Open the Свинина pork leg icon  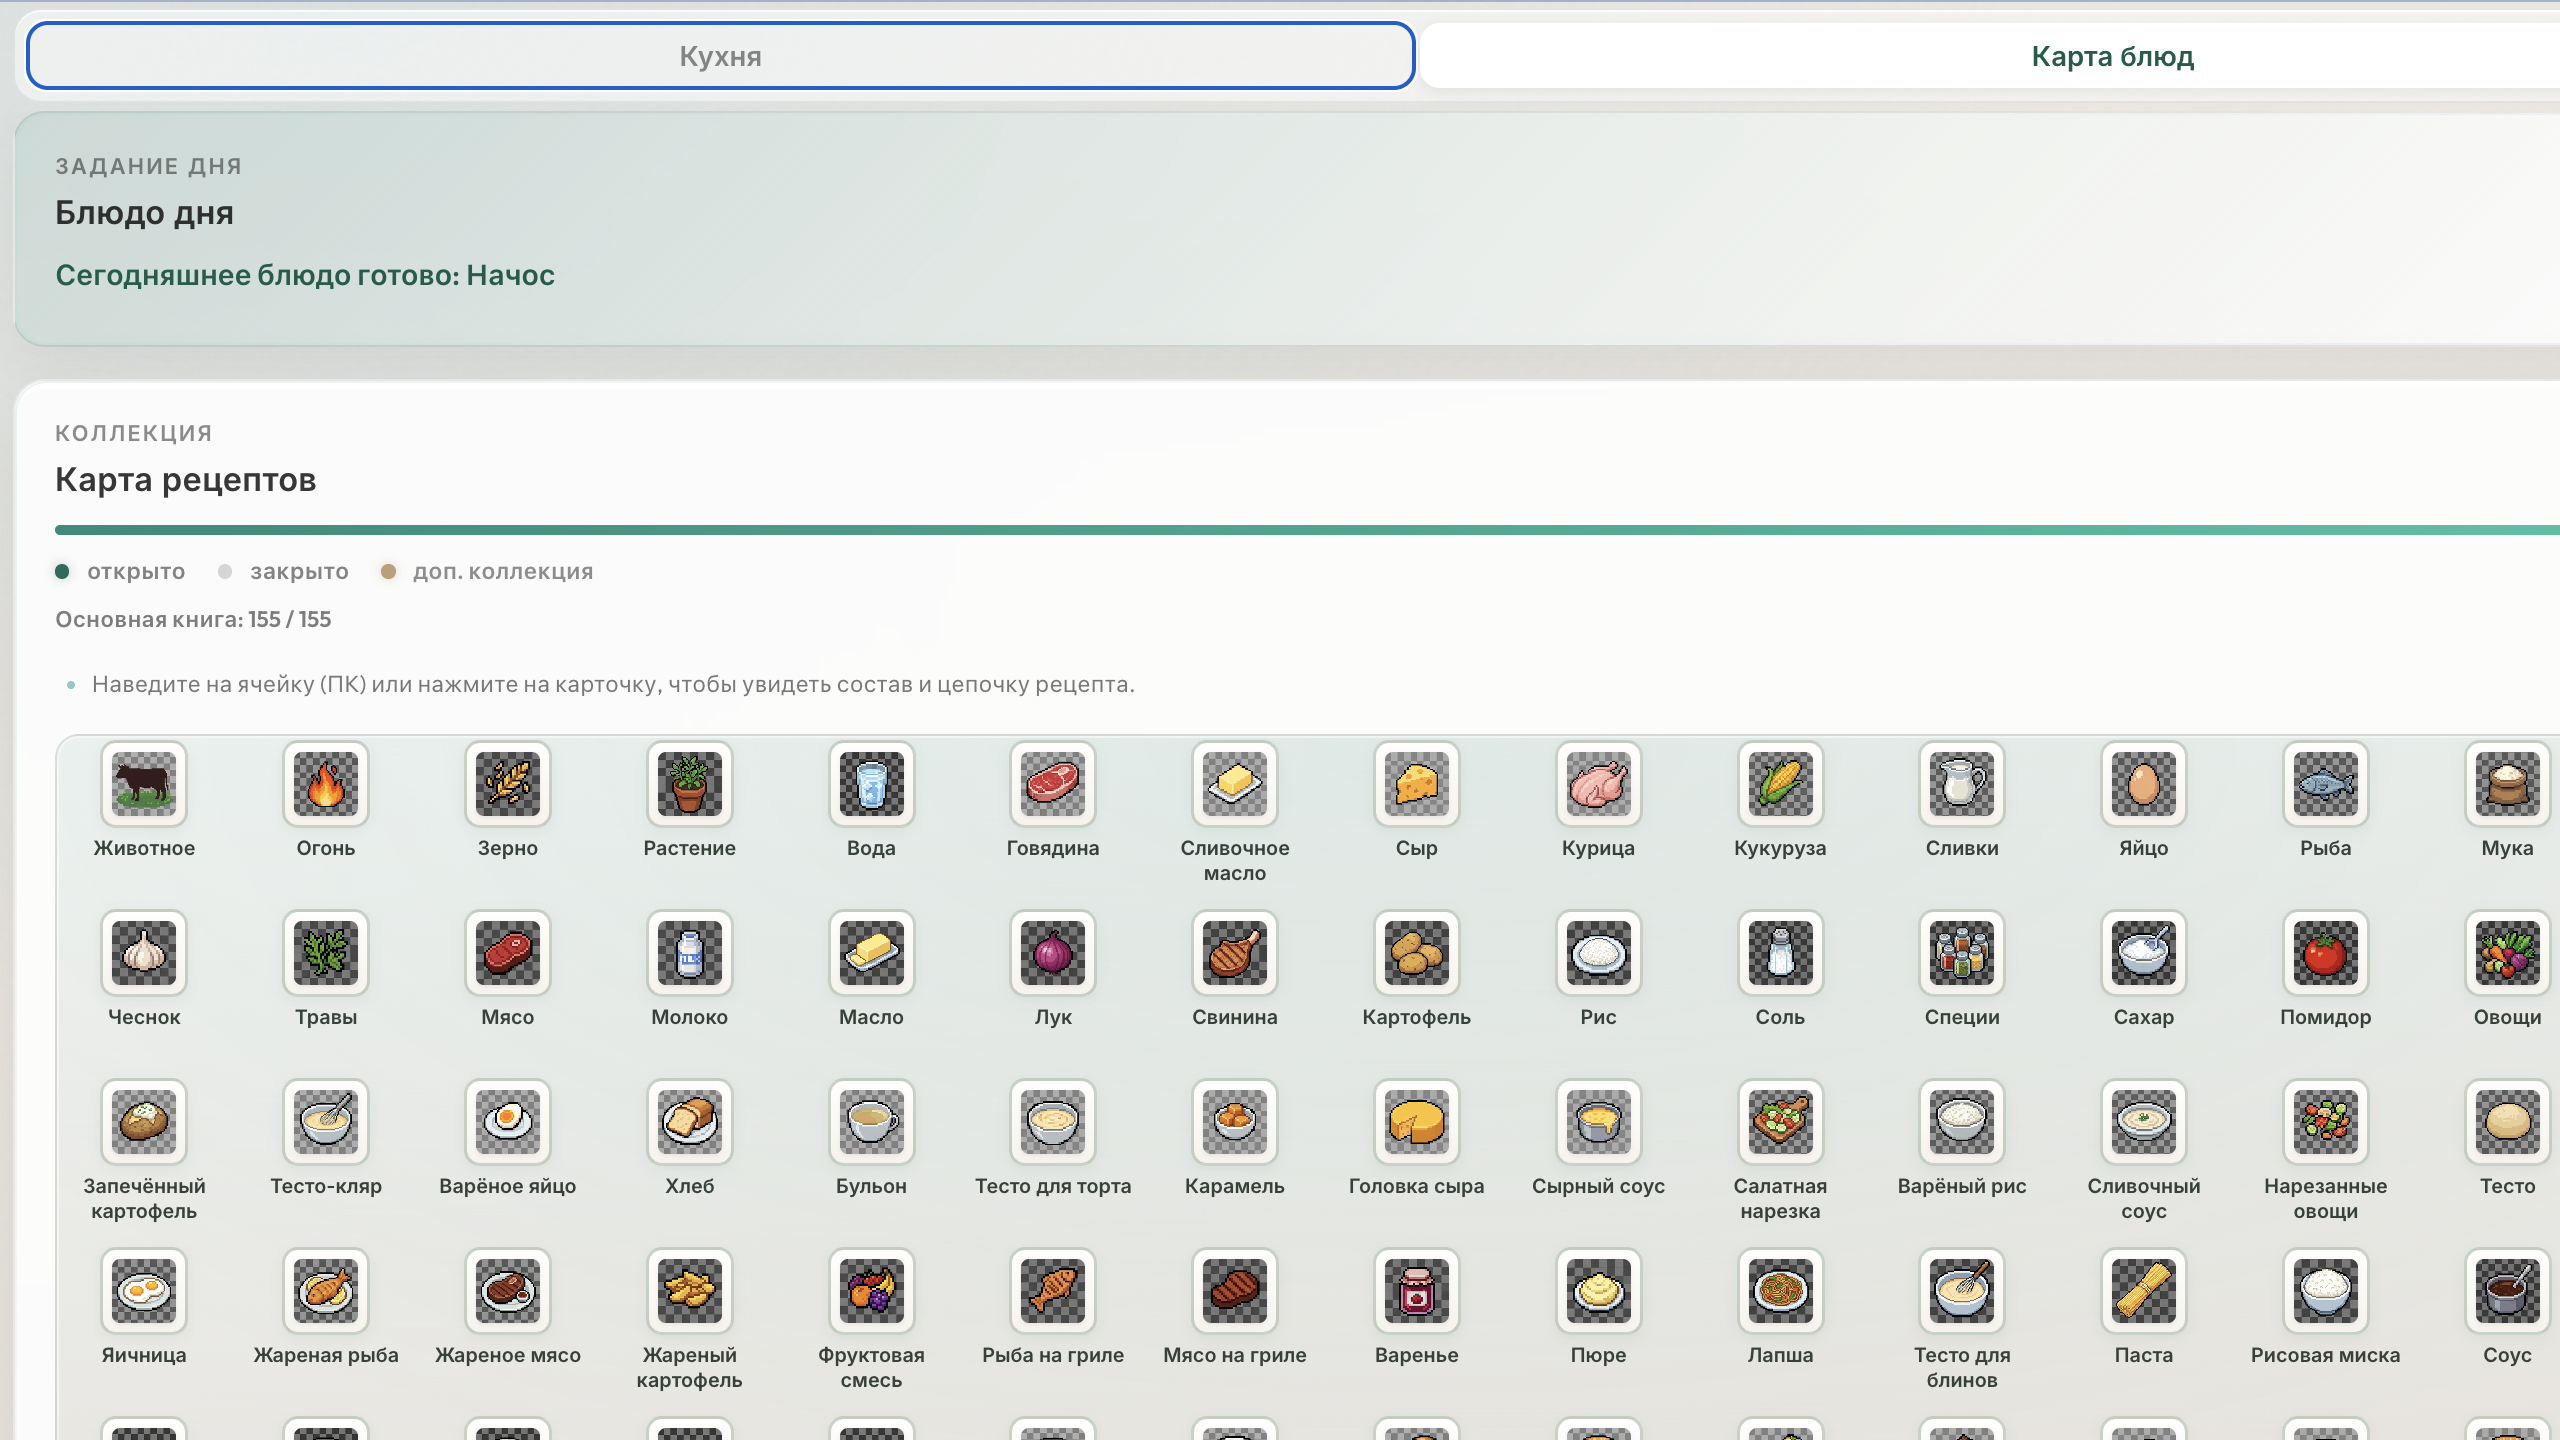pyautogui.click(x=1235, y=953)
